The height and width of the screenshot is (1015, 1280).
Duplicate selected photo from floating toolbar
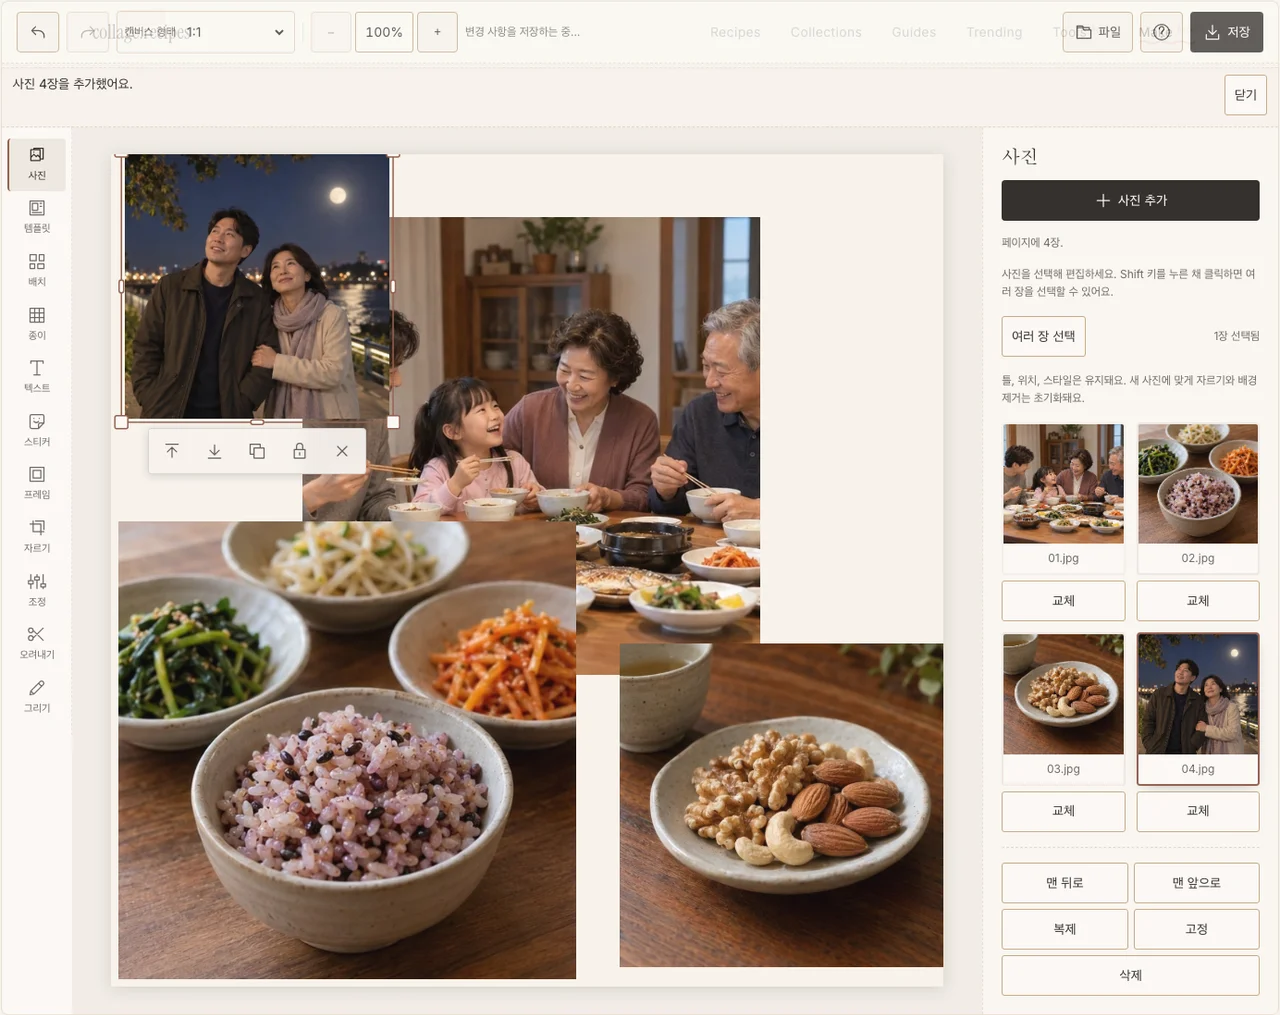(257, 451)
